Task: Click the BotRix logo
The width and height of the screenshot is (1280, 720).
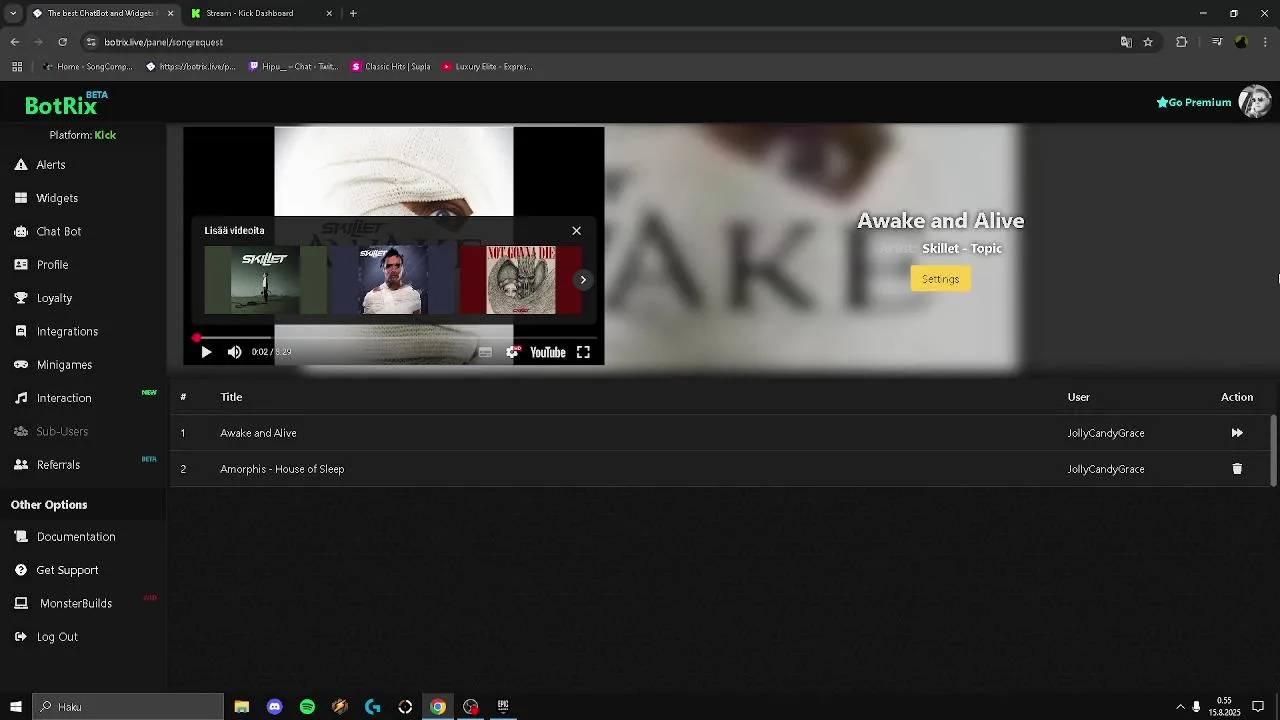Action: click(x=61, y=105)
